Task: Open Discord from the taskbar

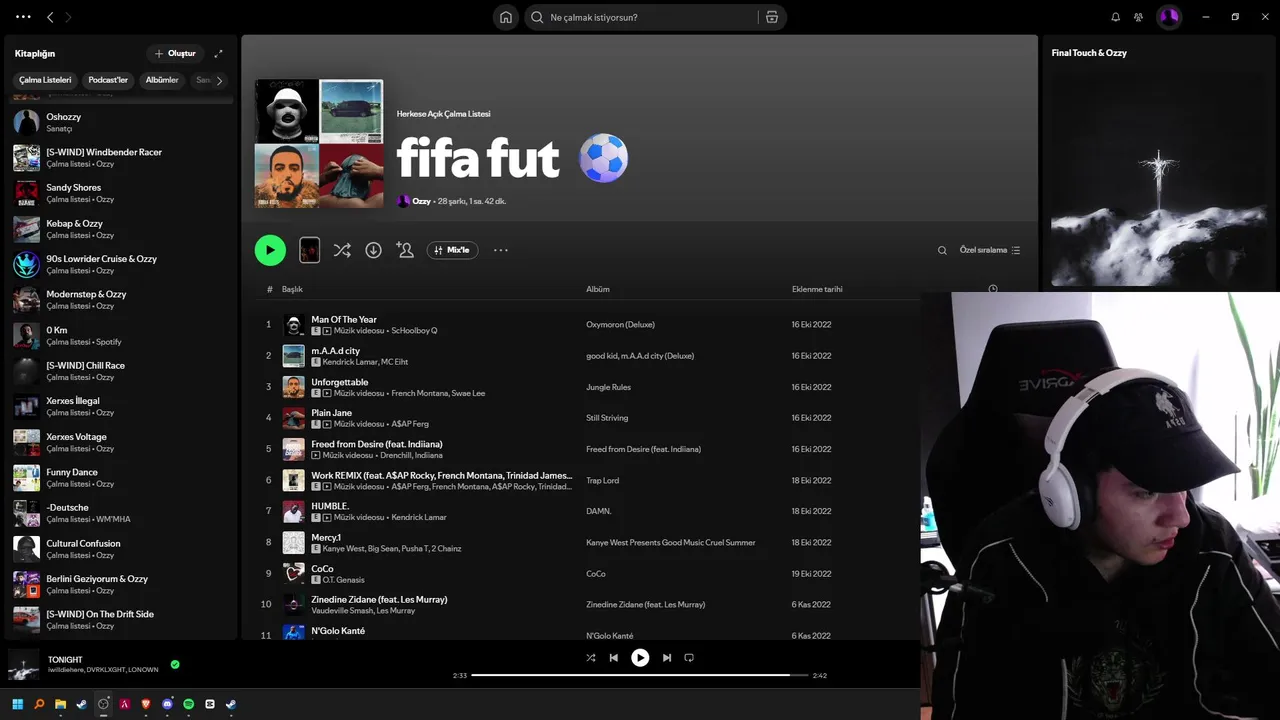Action: 167,704
